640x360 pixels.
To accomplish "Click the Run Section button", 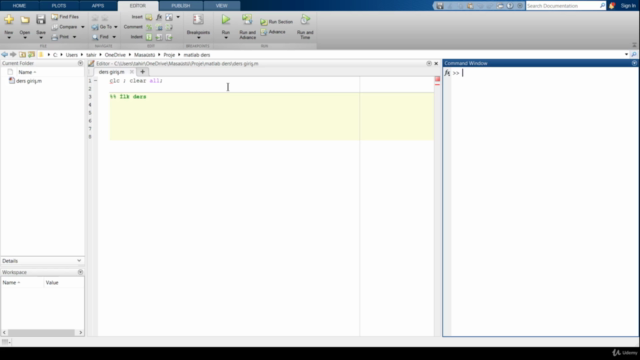I will (x=277, y=22).
